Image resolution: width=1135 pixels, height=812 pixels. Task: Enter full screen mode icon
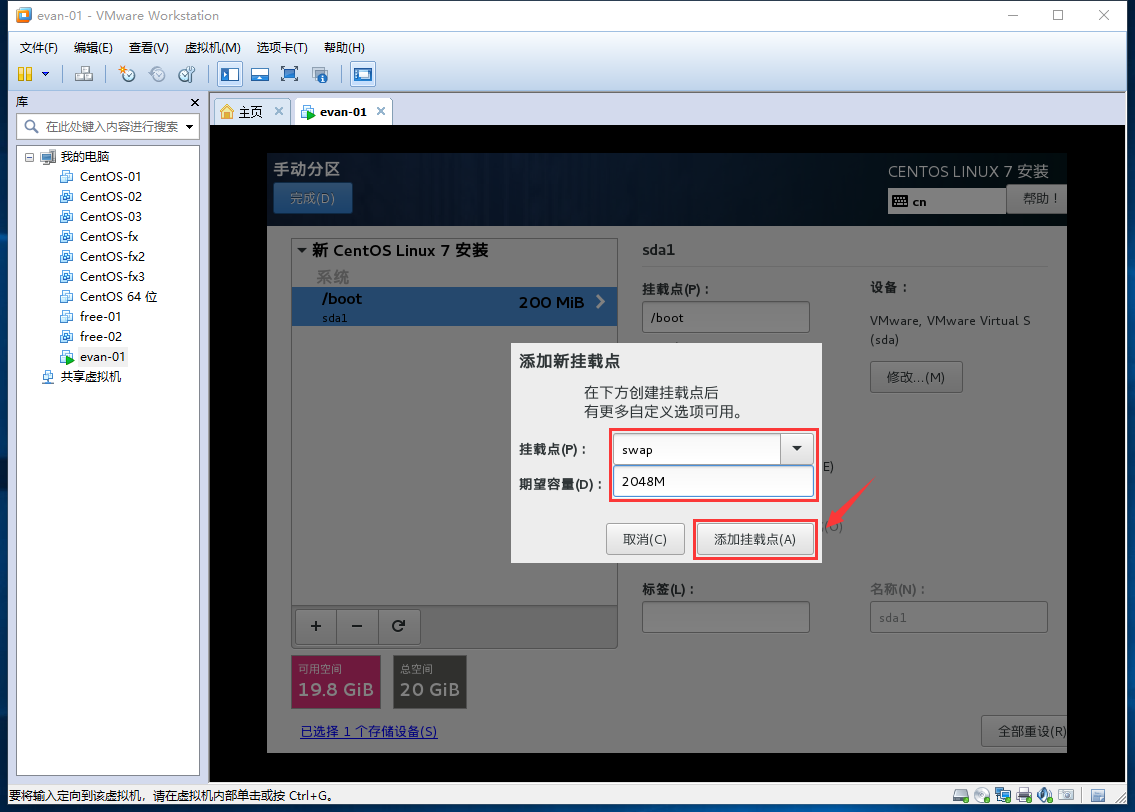tap(290, 74)
